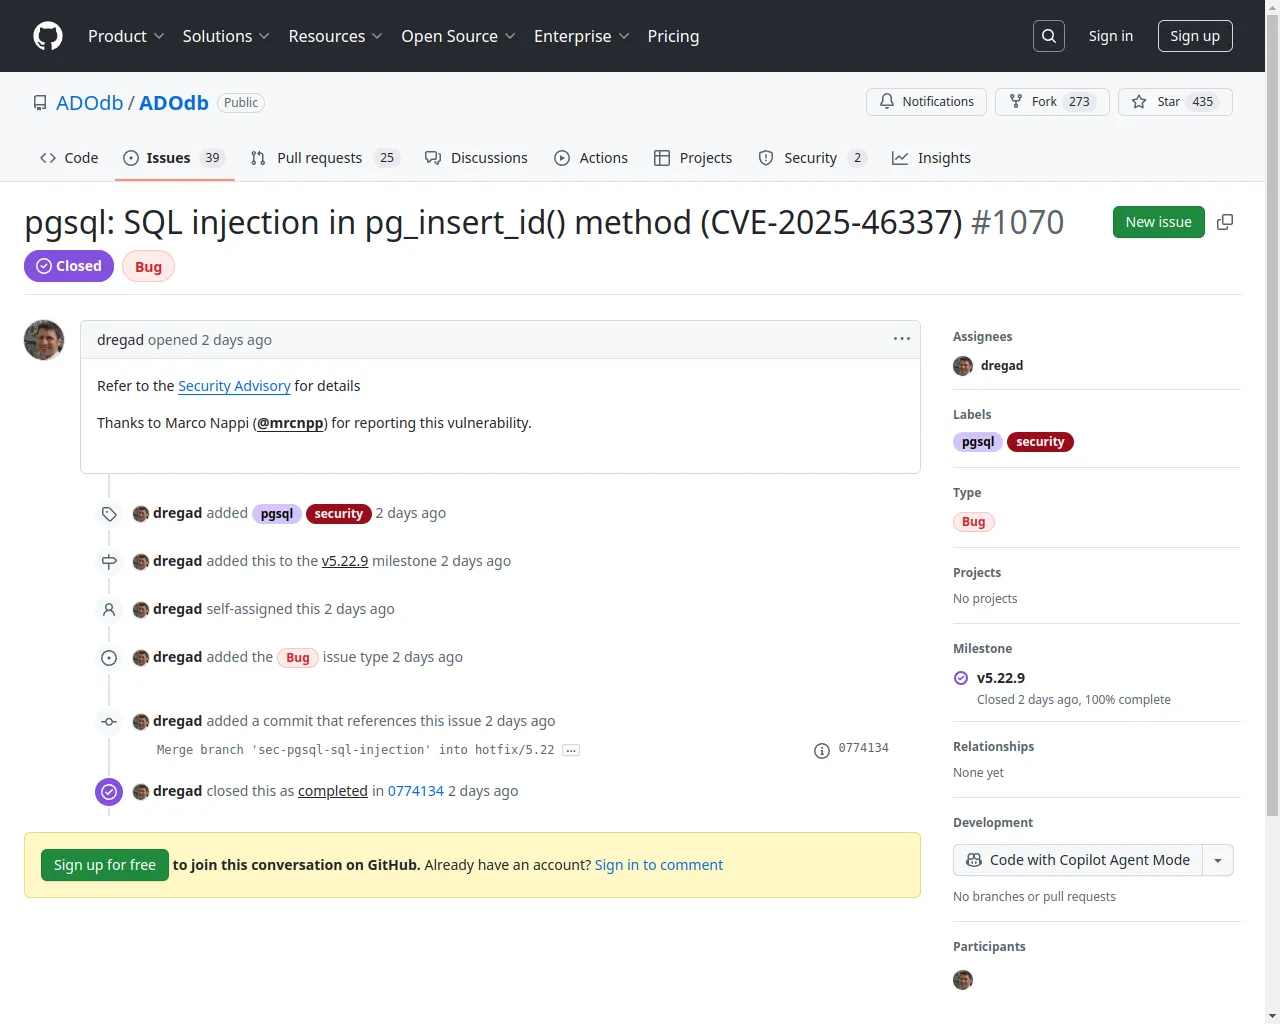Click the Notifications button
Image resolution: width=1280 pixels, height=1024 pixels.
coord(927,102)
